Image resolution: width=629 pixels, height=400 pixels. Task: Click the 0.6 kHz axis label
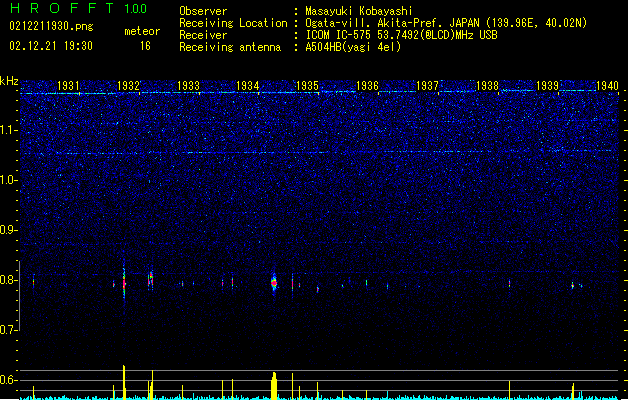click(9, 380)
